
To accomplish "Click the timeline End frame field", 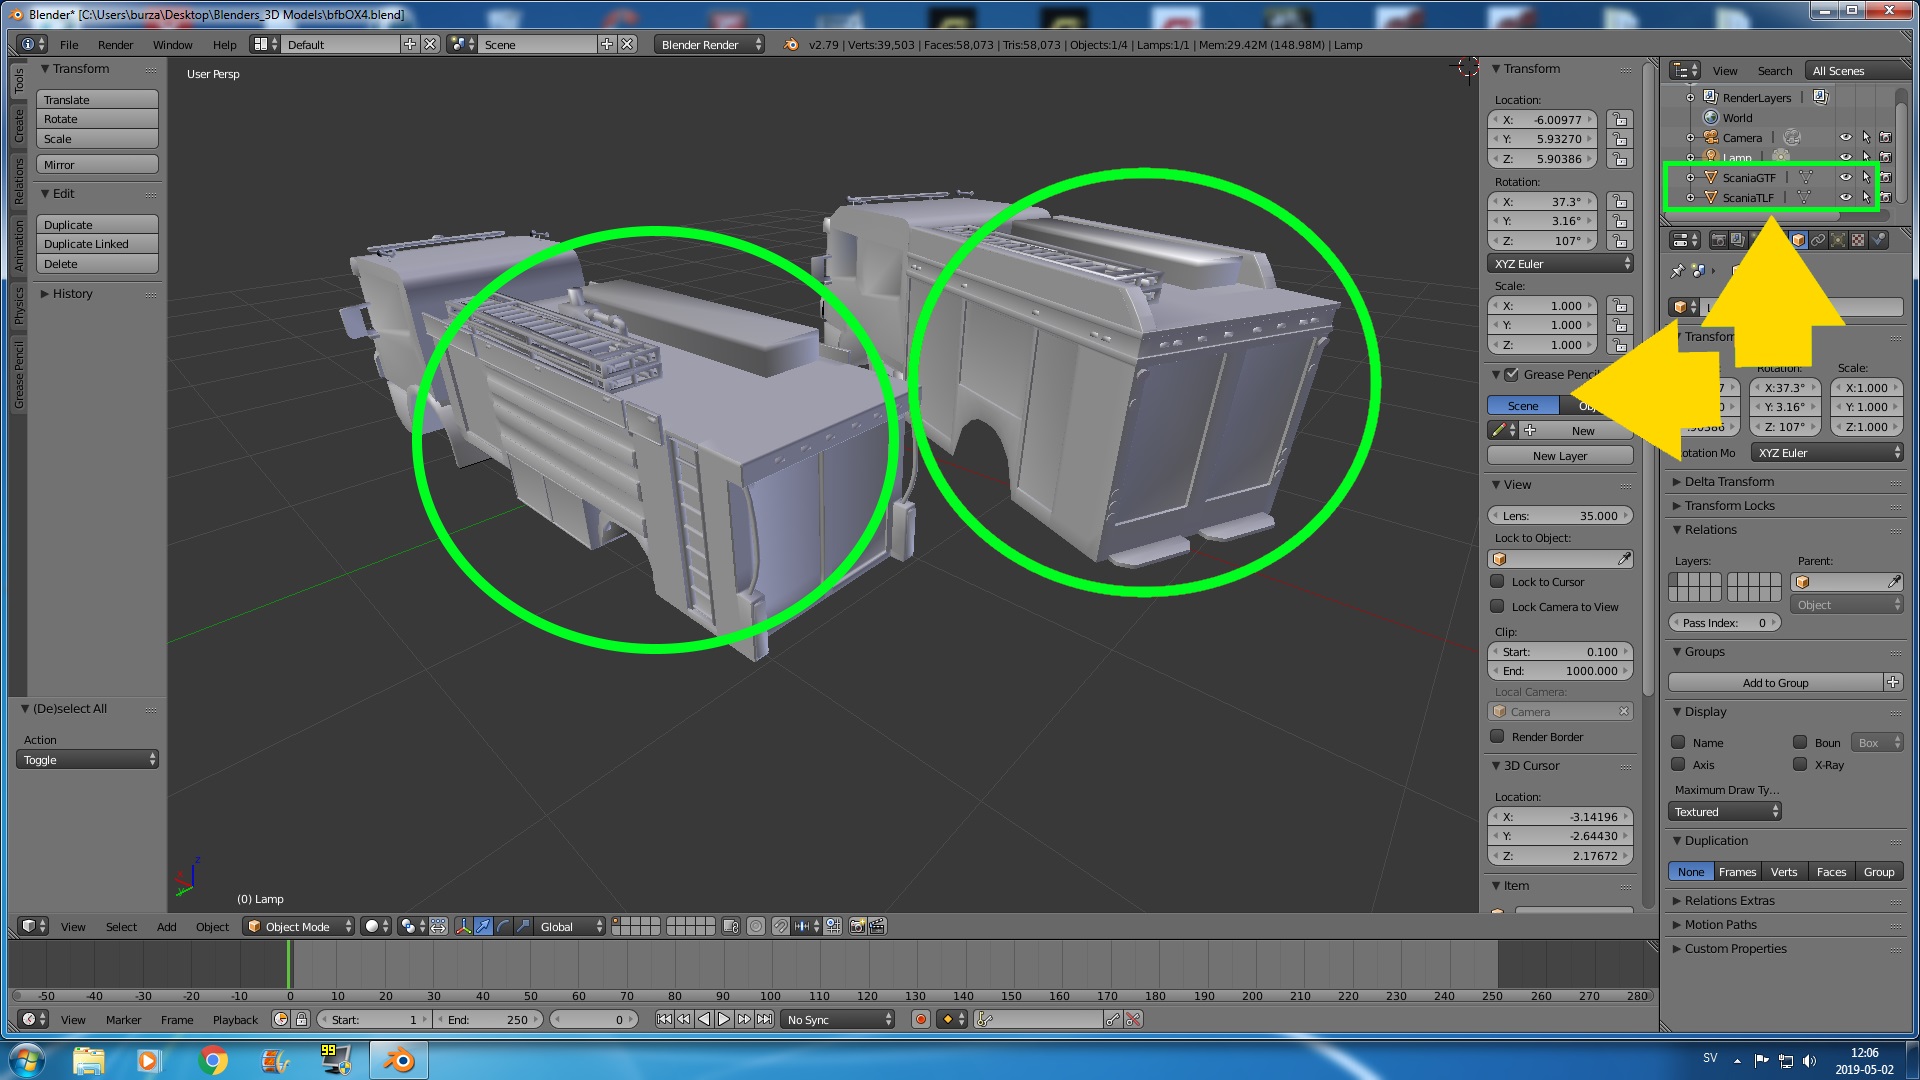I will pyautogui.click(x=489, y=1020).
